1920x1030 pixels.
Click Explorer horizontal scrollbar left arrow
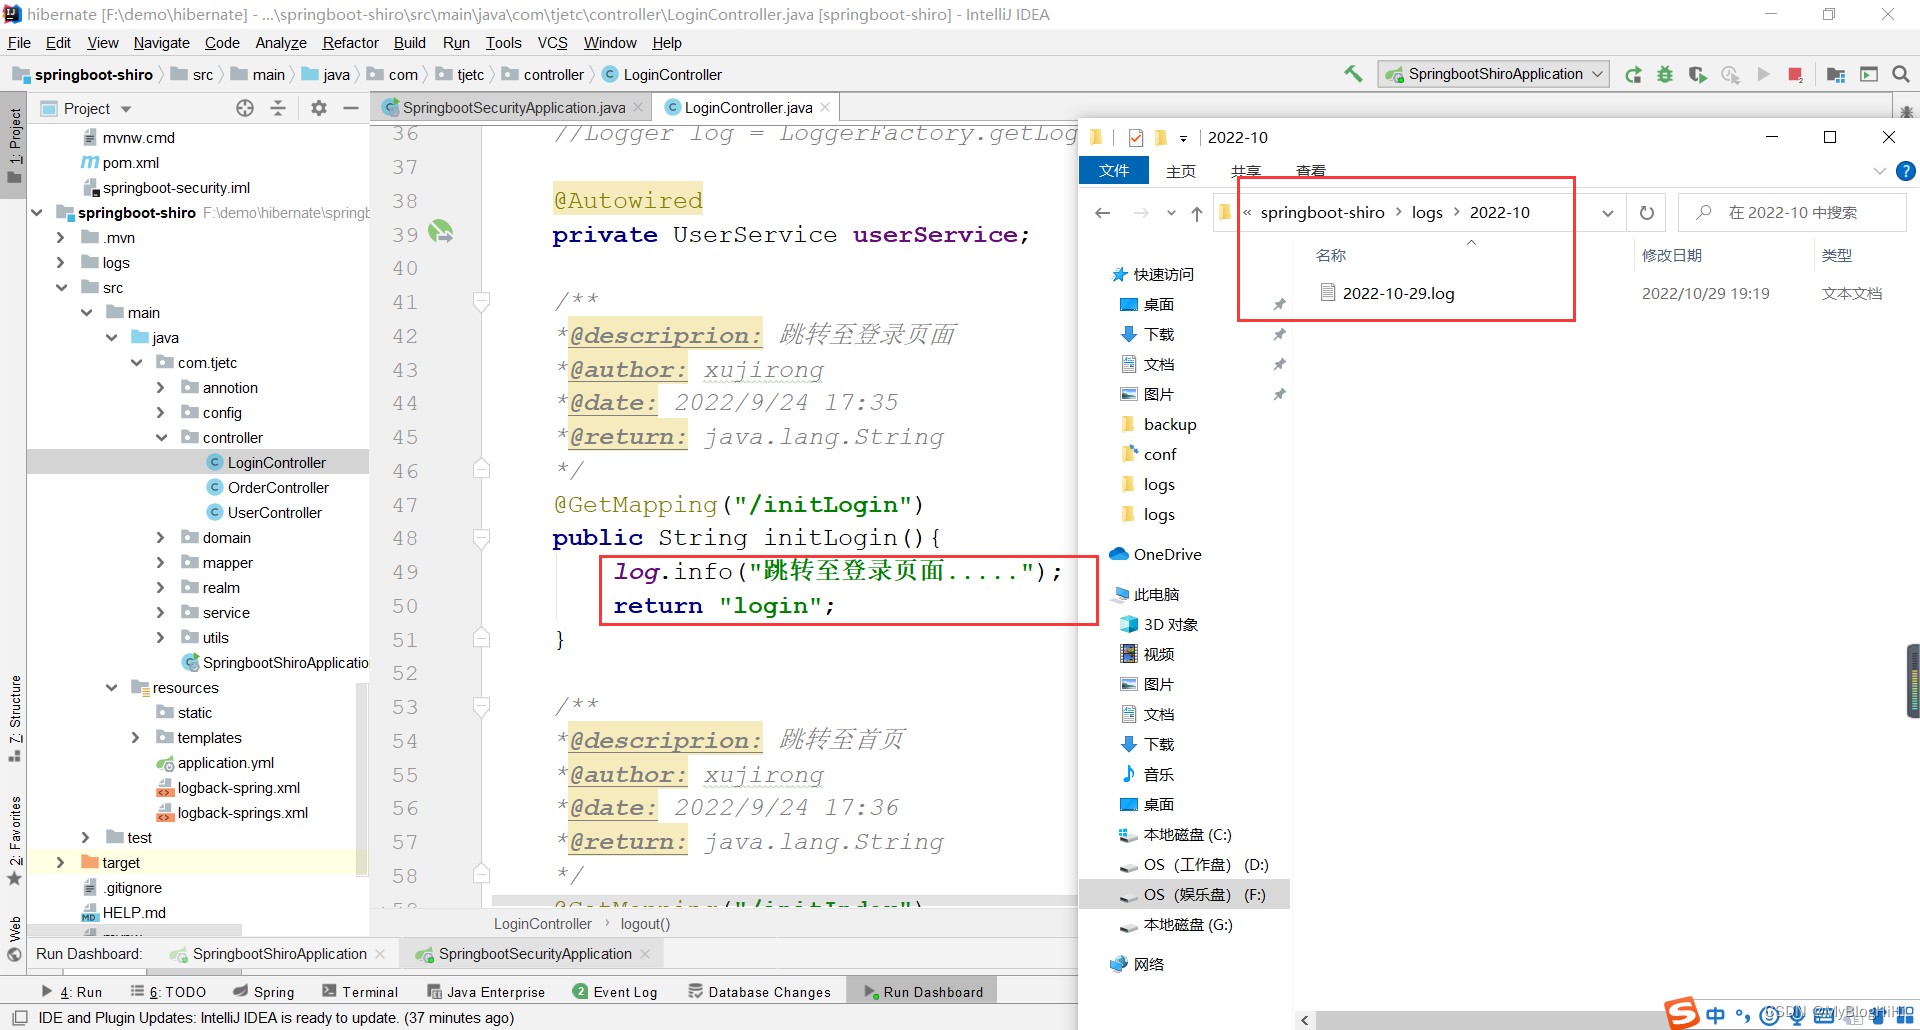[1304, 1020]
